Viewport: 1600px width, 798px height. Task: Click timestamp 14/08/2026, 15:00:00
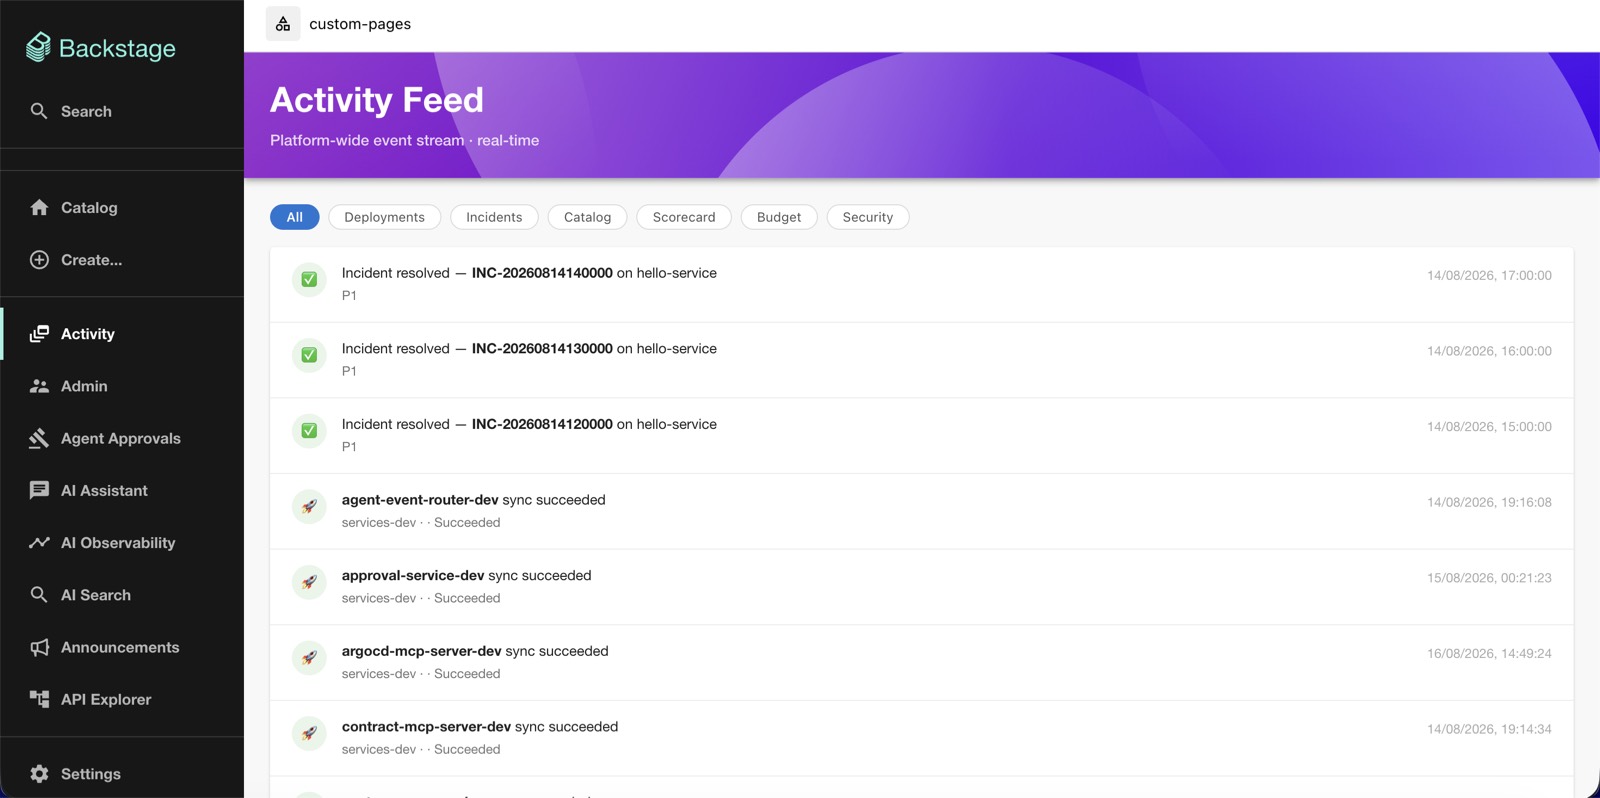pyautogui.click(x=1489, y=426)
